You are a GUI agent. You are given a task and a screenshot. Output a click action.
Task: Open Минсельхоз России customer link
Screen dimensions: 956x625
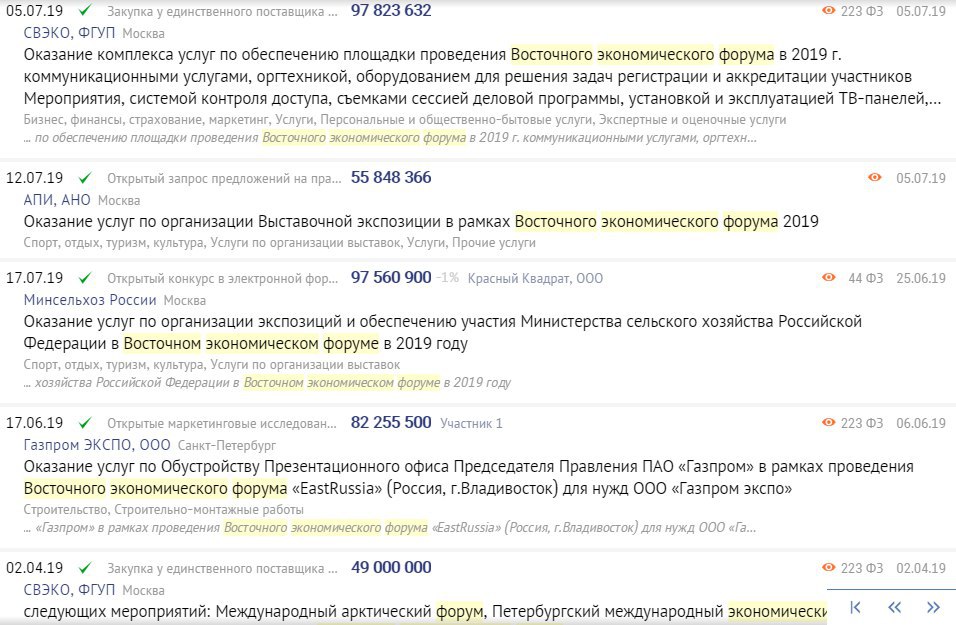[90, 300]
